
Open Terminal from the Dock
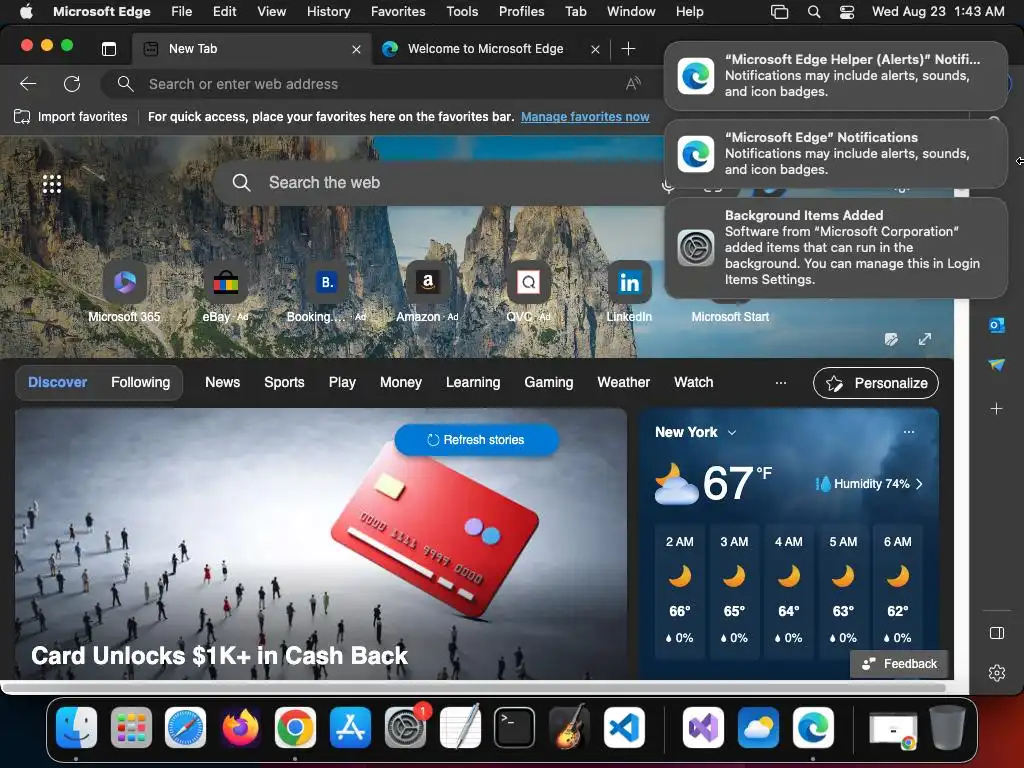click(x=514, y=727)
